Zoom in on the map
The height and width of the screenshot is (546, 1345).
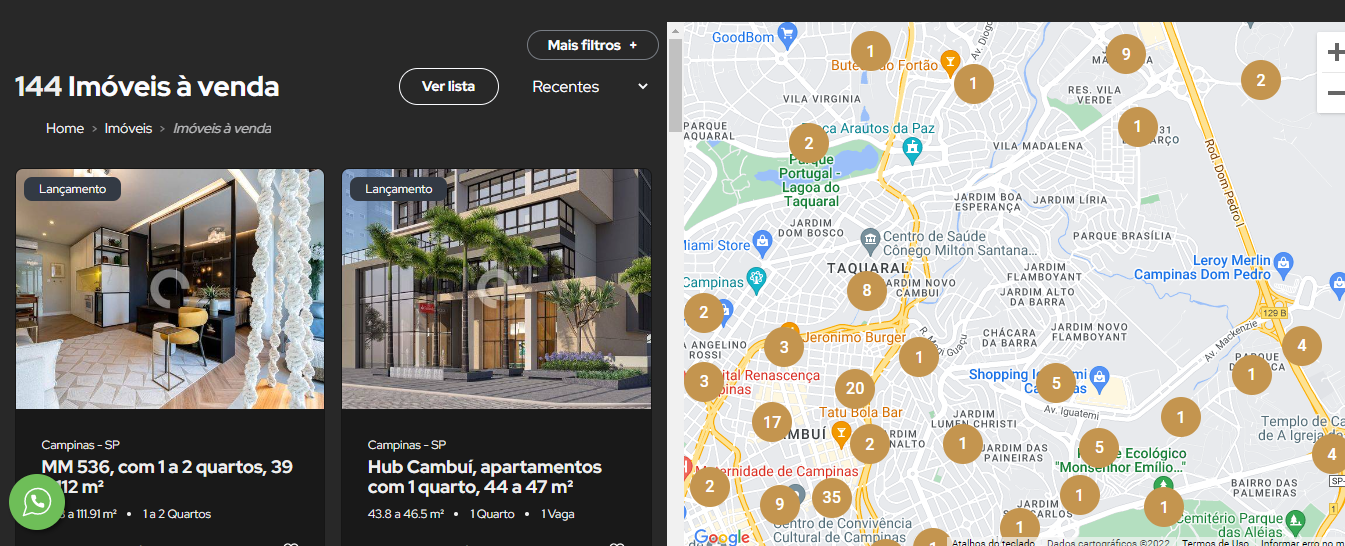click(x=1334, y=52)
